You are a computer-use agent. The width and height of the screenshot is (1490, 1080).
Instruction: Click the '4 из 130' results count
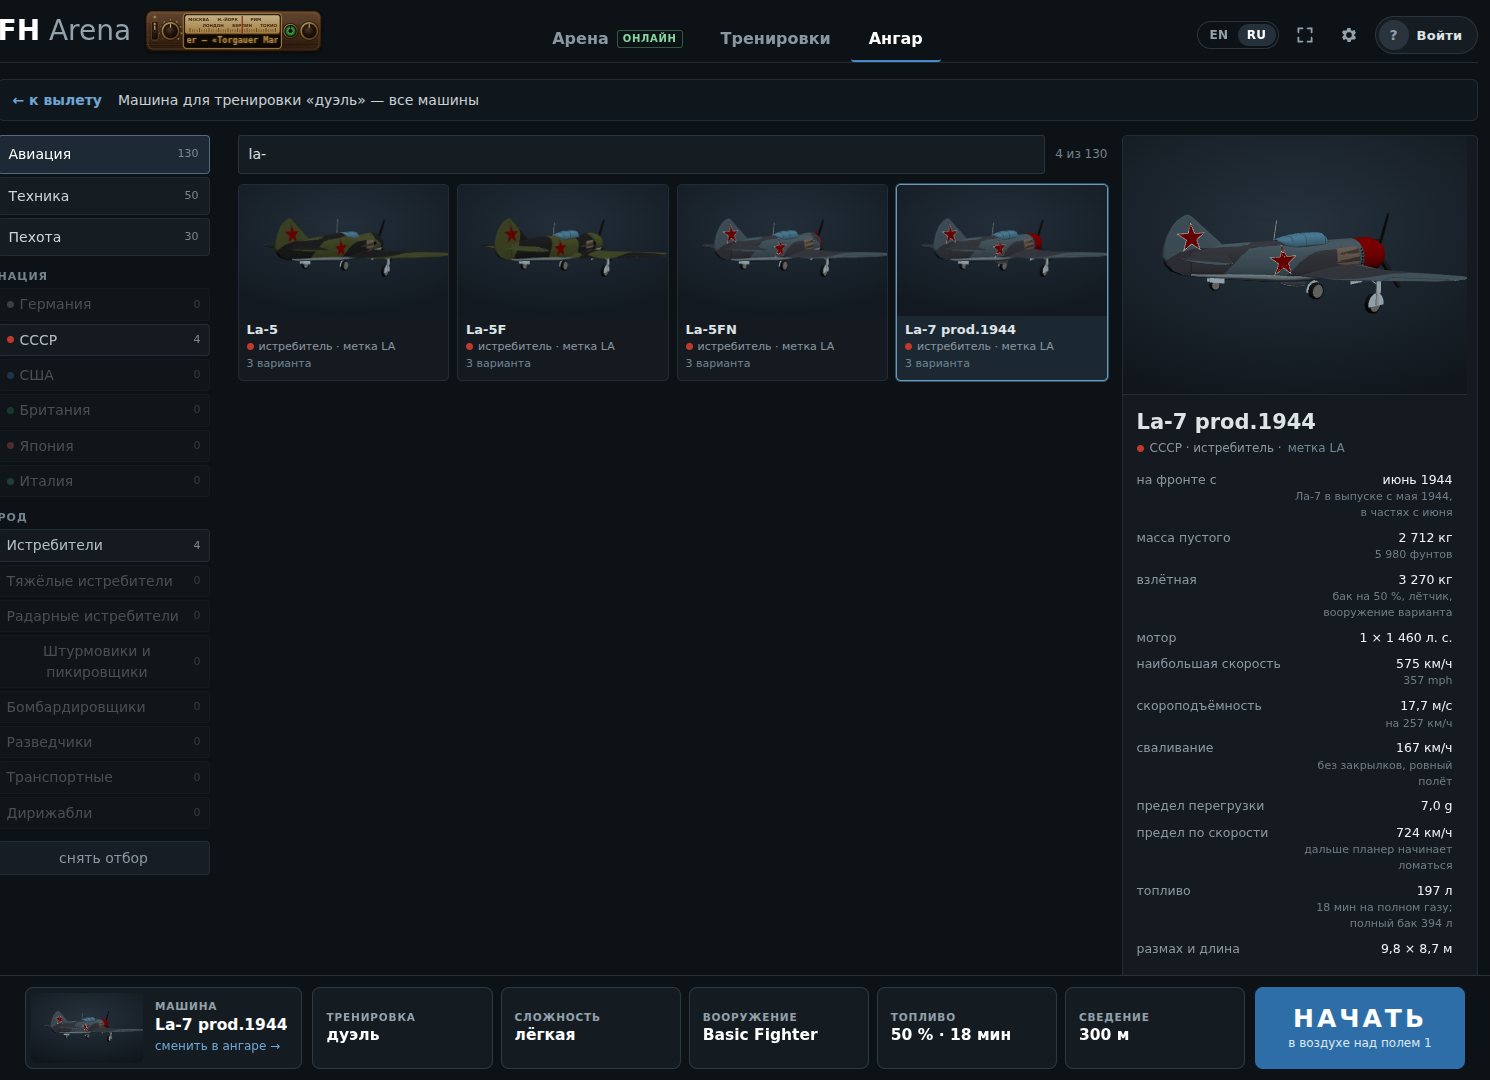coord(1081,154)
